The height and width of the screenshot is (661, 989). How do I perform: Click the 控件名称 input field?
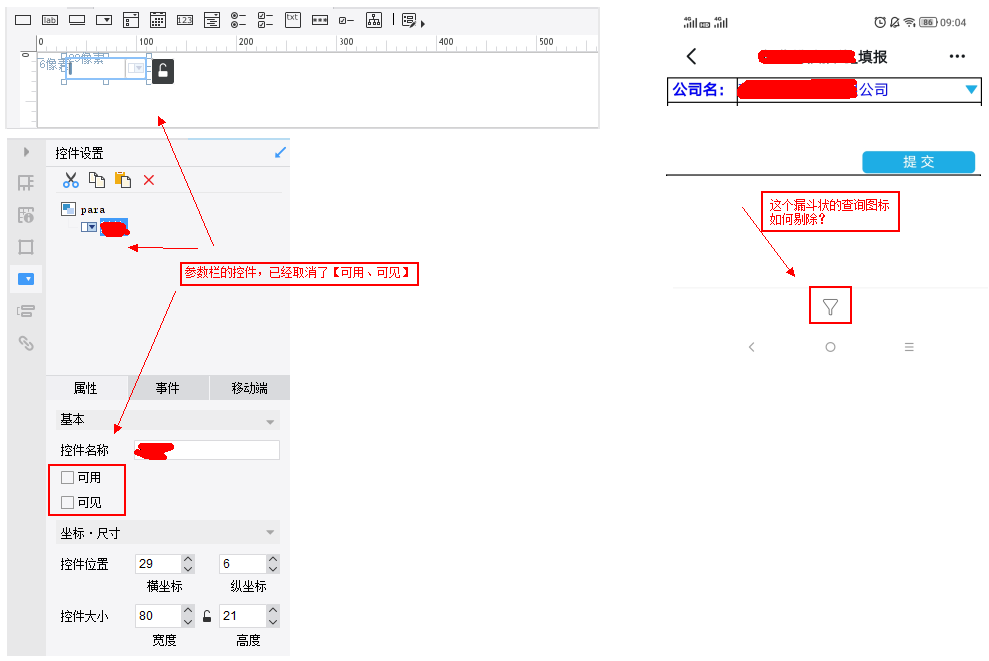[207, 450]
